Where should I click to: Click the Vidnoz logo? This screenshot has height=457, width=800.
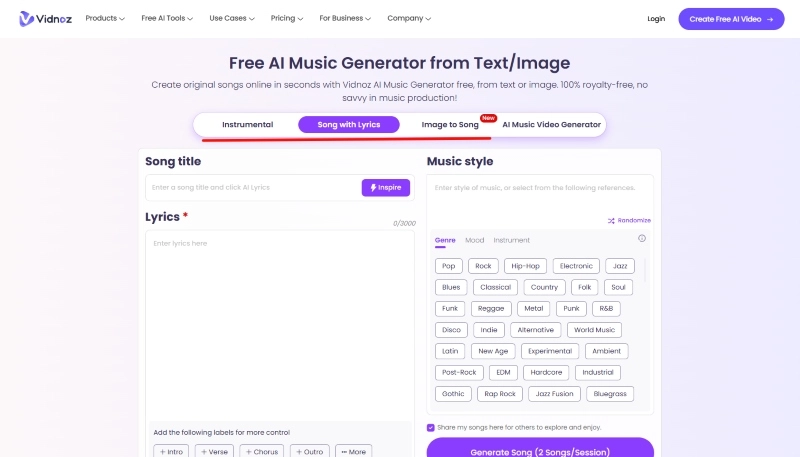pyautogui.click(x=45, y=19)
